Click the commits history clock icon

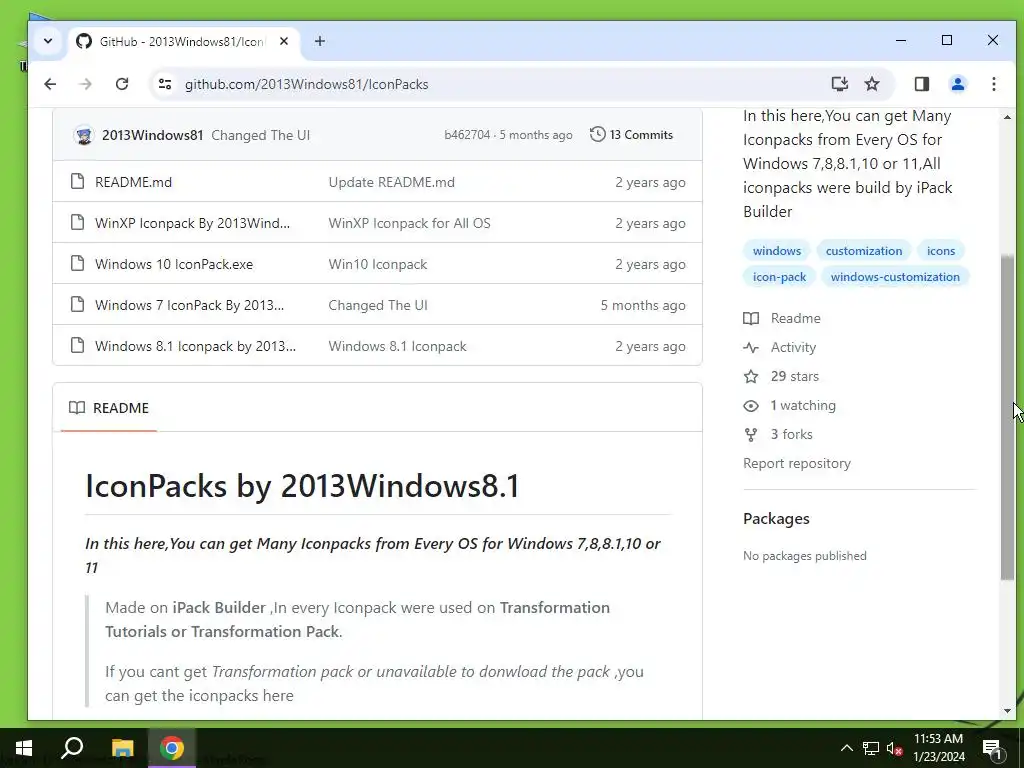click(598, 135)
